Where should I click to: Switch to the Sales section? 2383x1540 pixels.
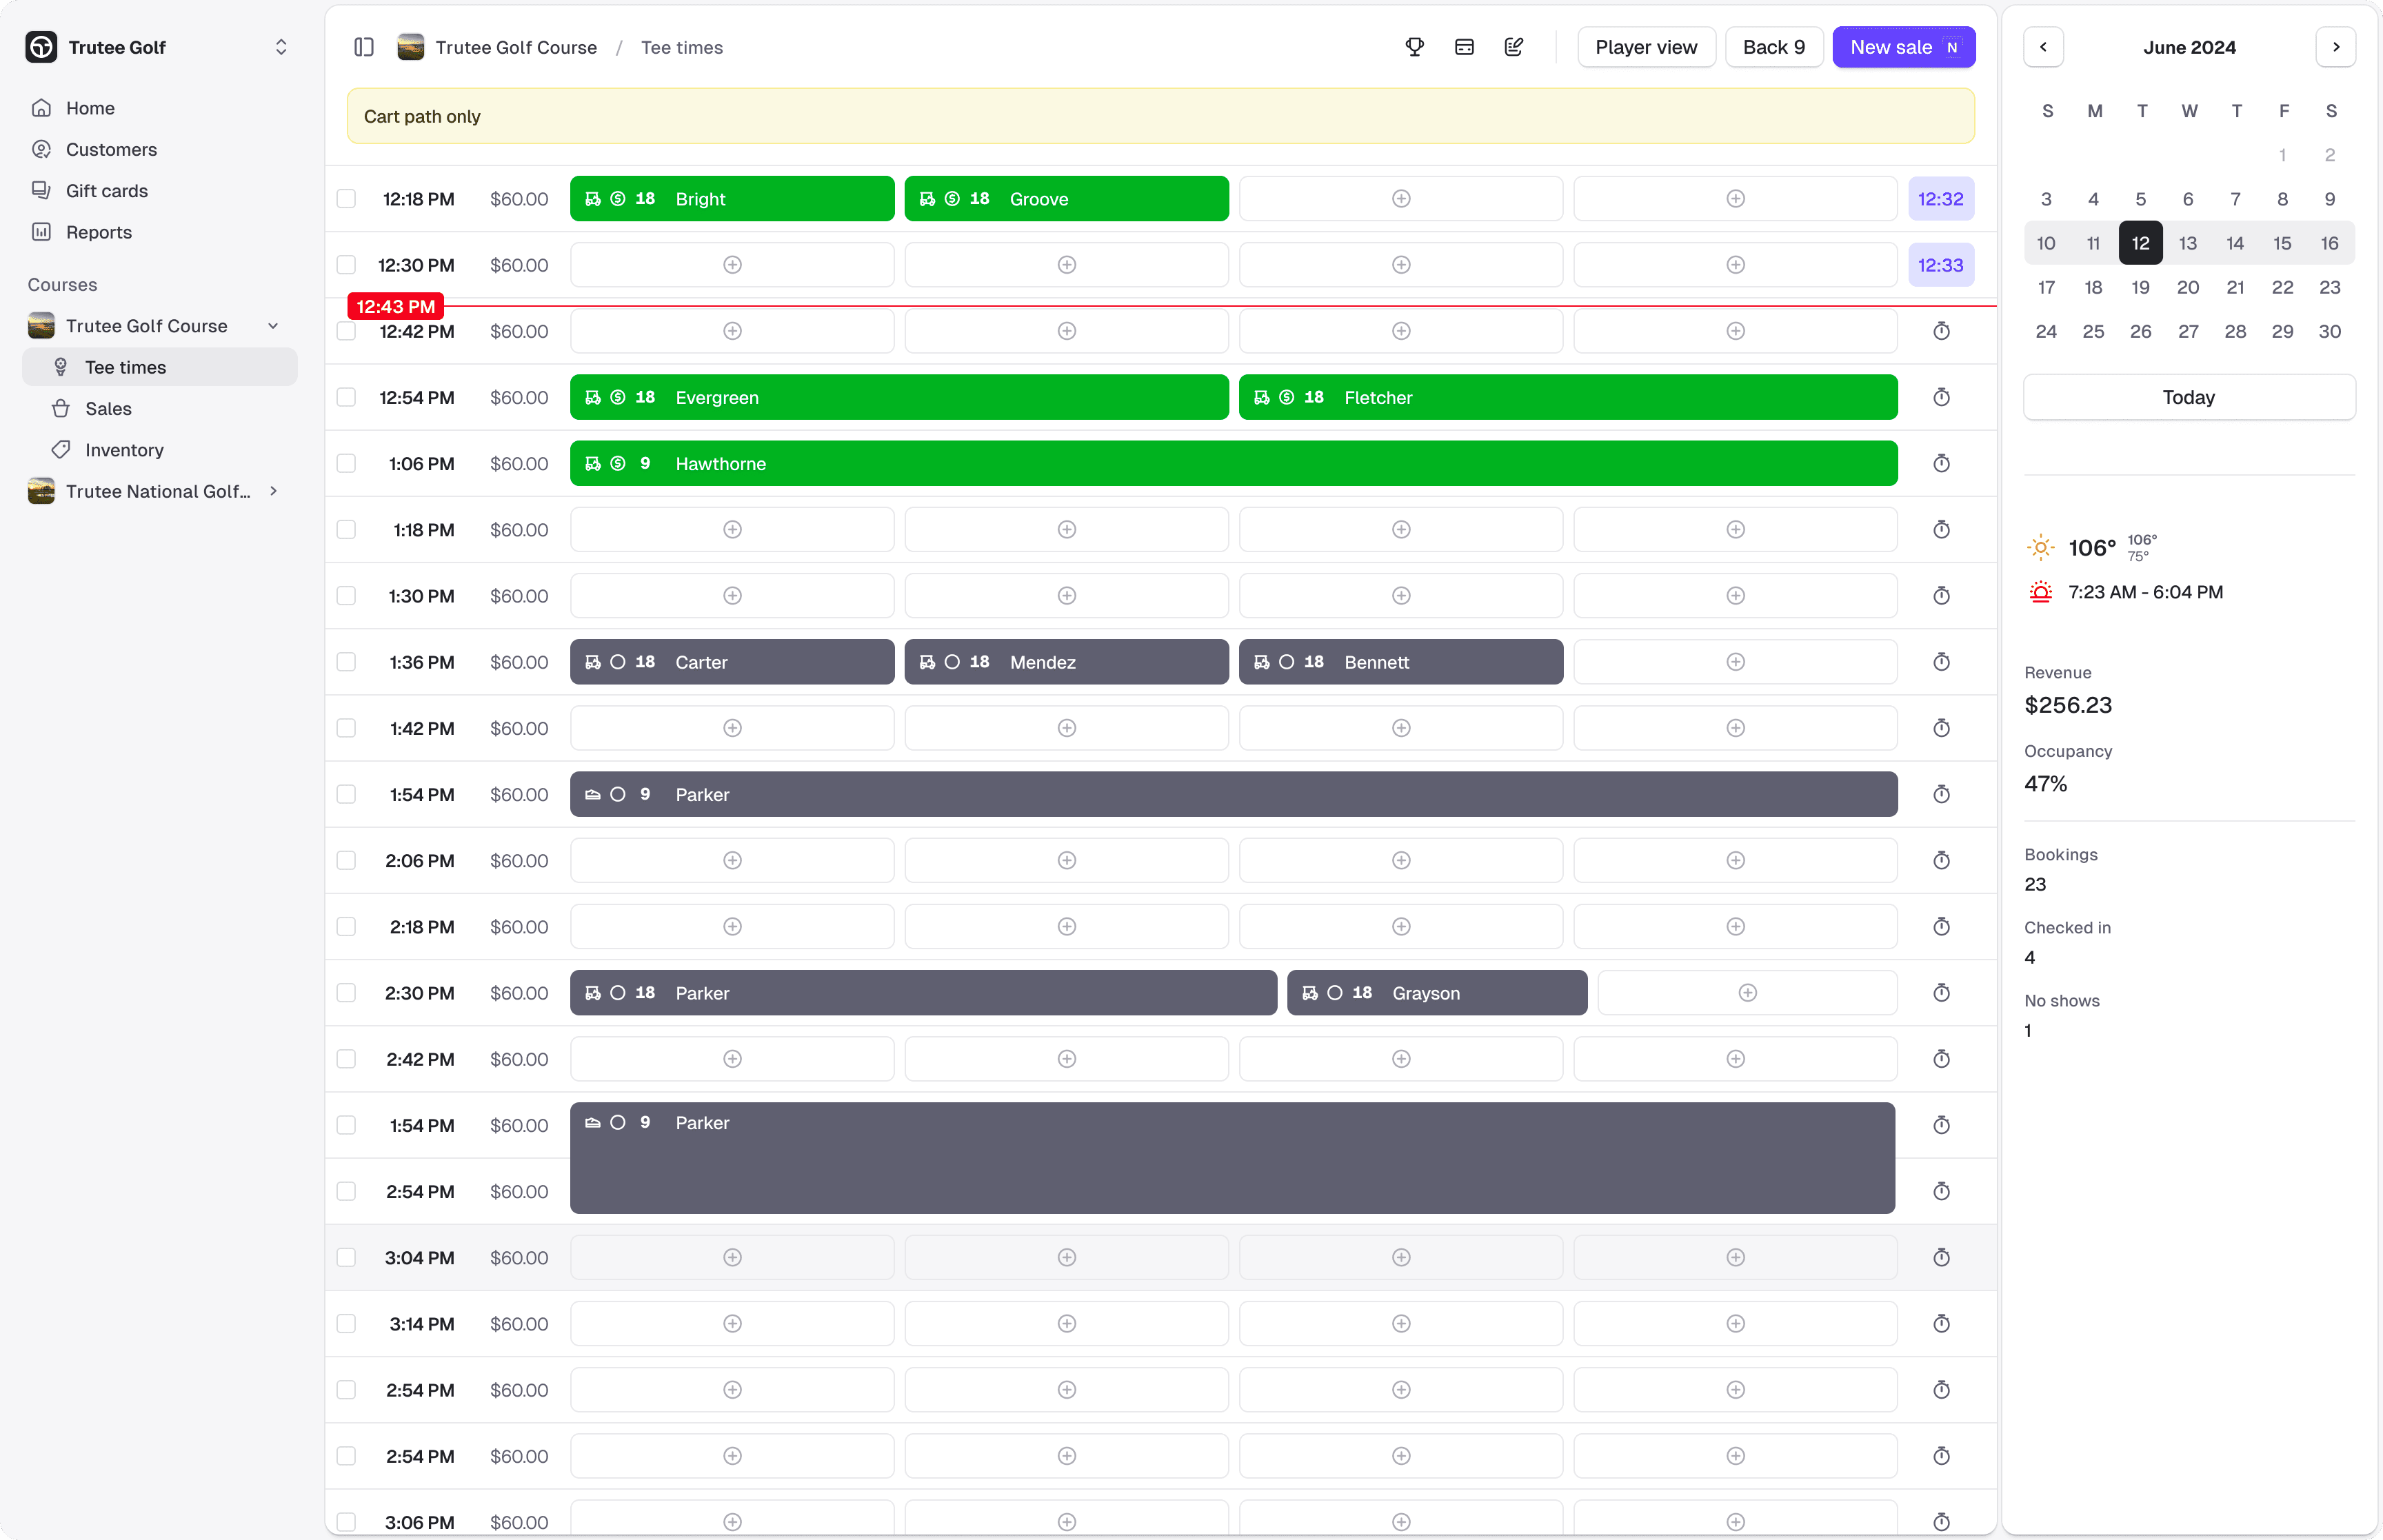pos(107,408)
